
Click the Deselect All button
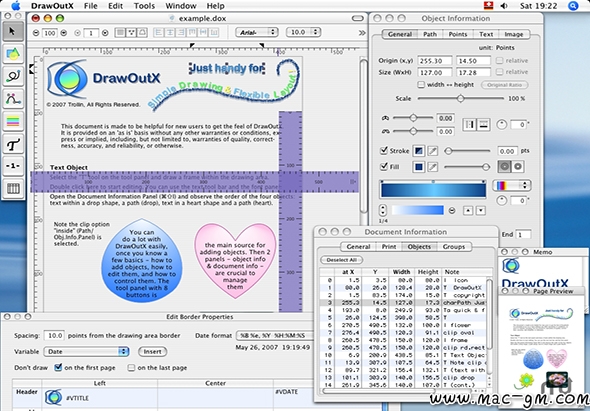coord(342,260)
